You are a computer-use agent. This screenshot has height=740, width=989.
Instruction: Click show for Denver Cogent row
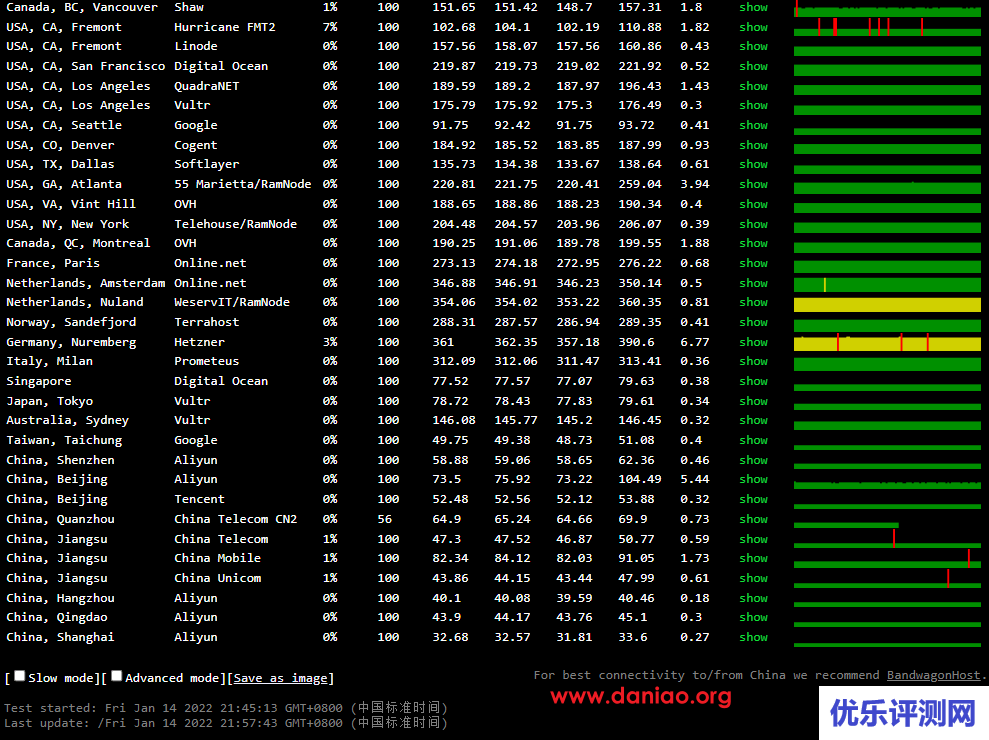coord(754,145)
